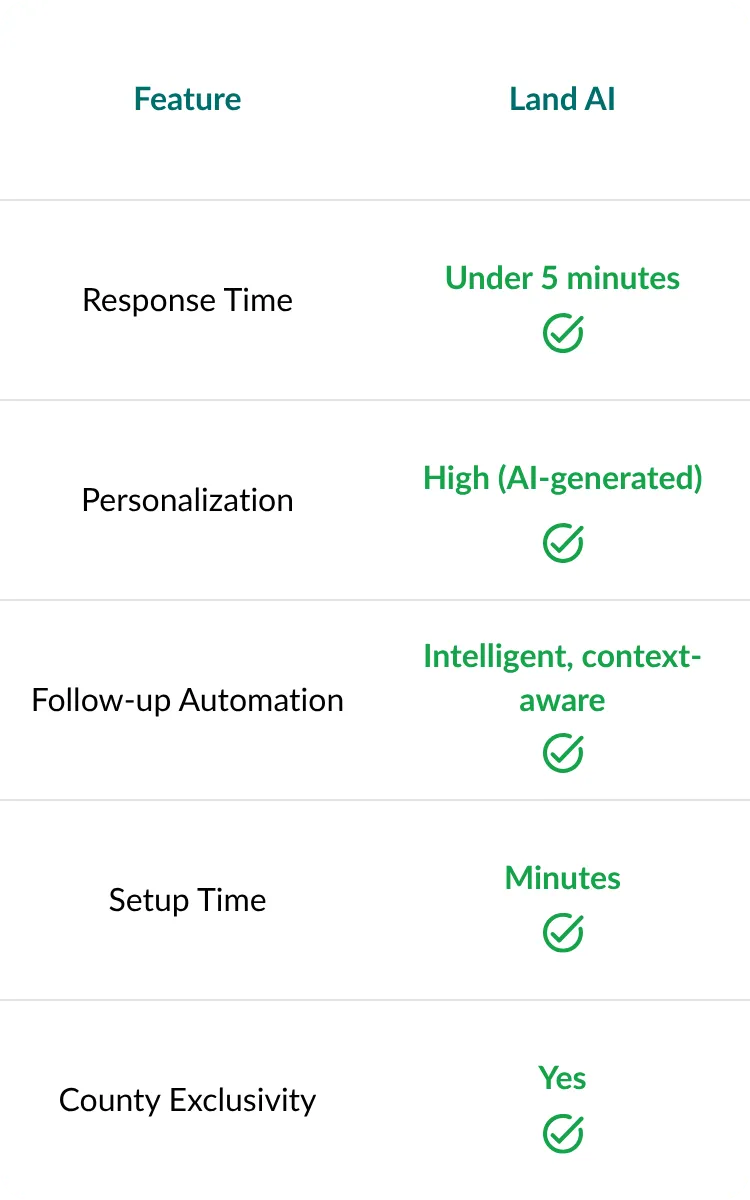This screenshot has width=750, height=1200.
Task: Click the checkmark icon under 'Yes'
Action: 563,1134
